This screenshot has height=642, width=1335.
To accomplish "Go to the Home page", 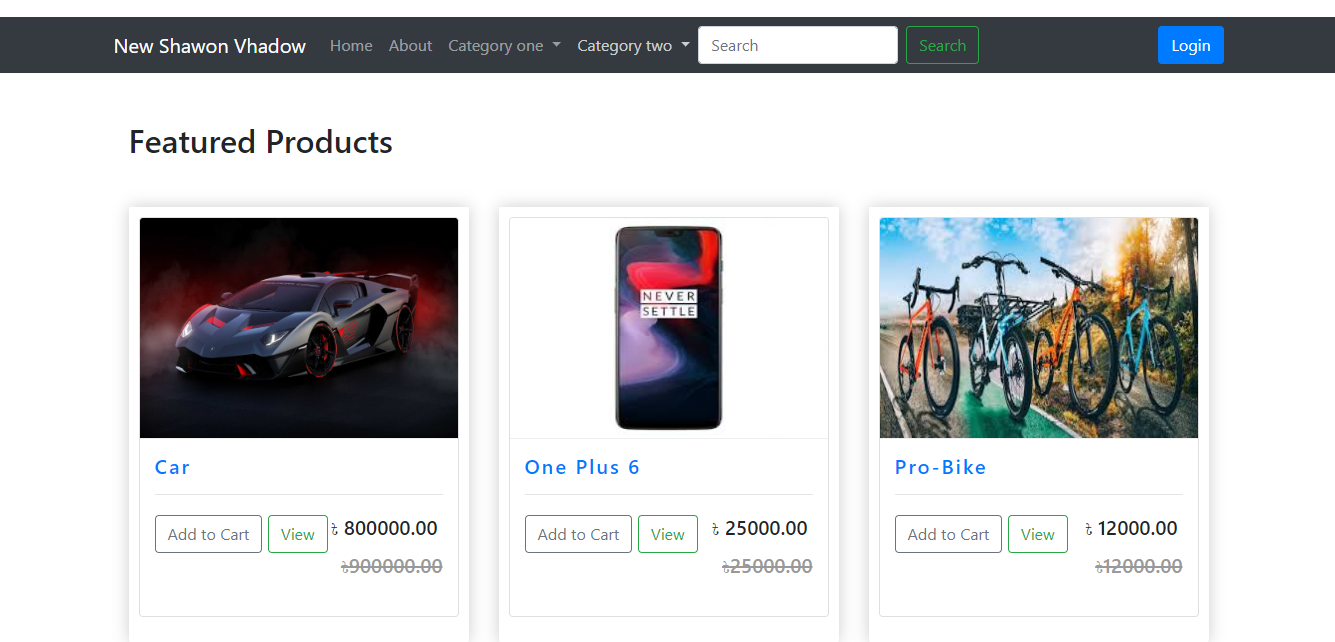I will pos(351,46).
